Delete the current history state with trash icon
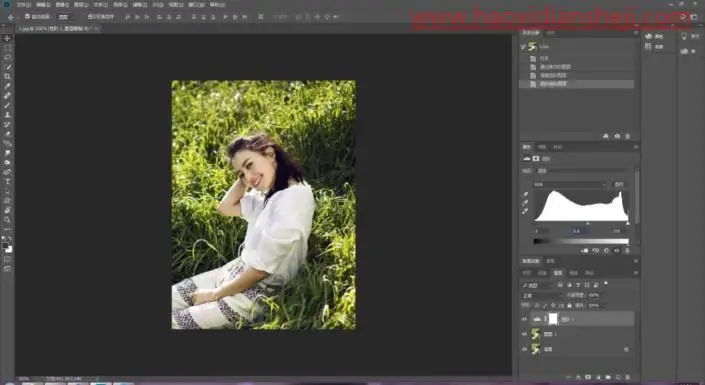Image resolution: width=705 pixels, height=385 pixels. (x=628, y=136)
